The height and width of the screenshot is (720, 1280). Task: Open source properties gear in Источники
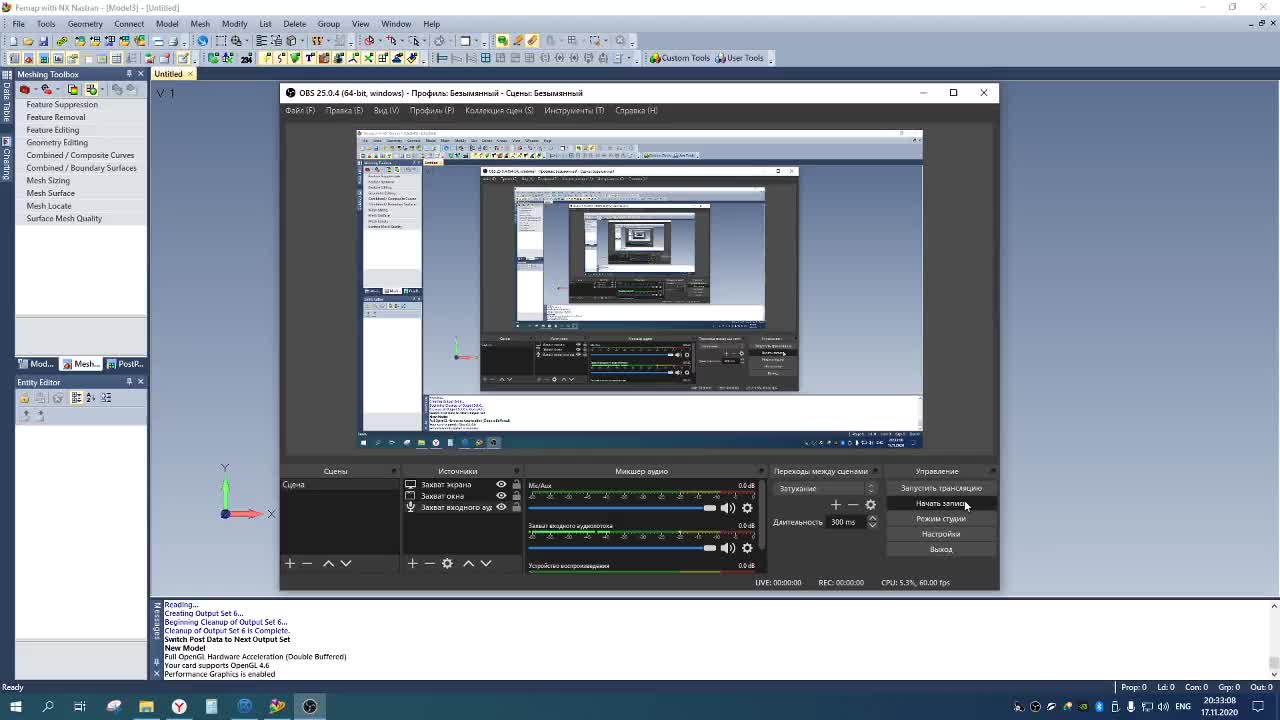point(447,563)
